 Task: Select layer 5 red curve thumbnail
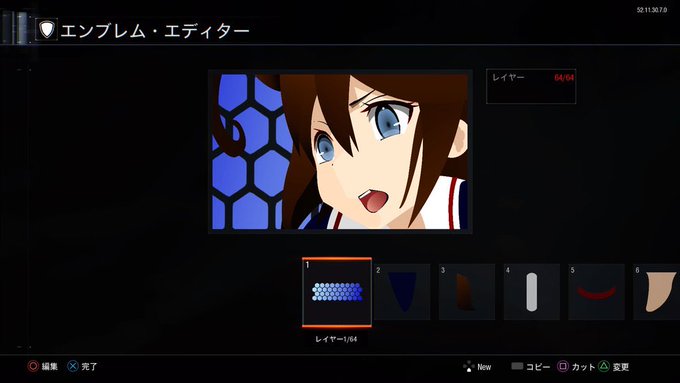(x=596, y=292)
